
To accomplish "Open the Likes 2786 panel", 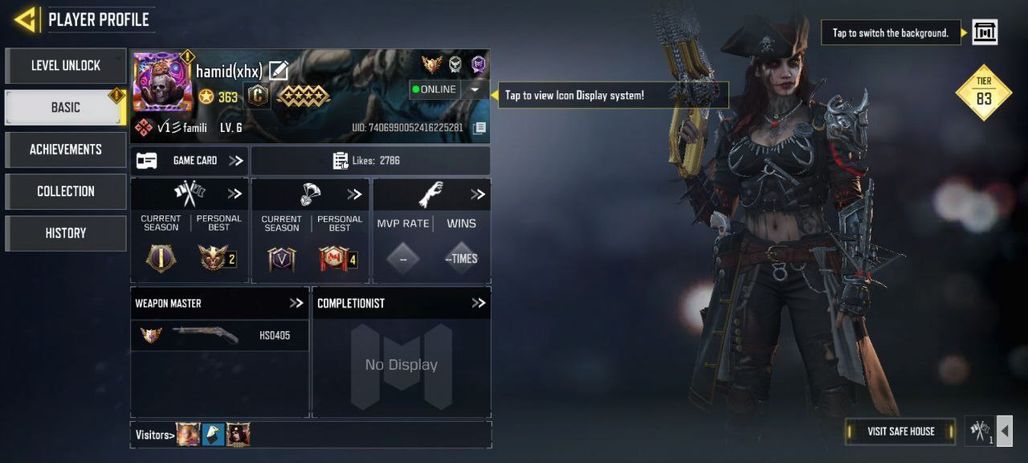I will click(370, 161).
